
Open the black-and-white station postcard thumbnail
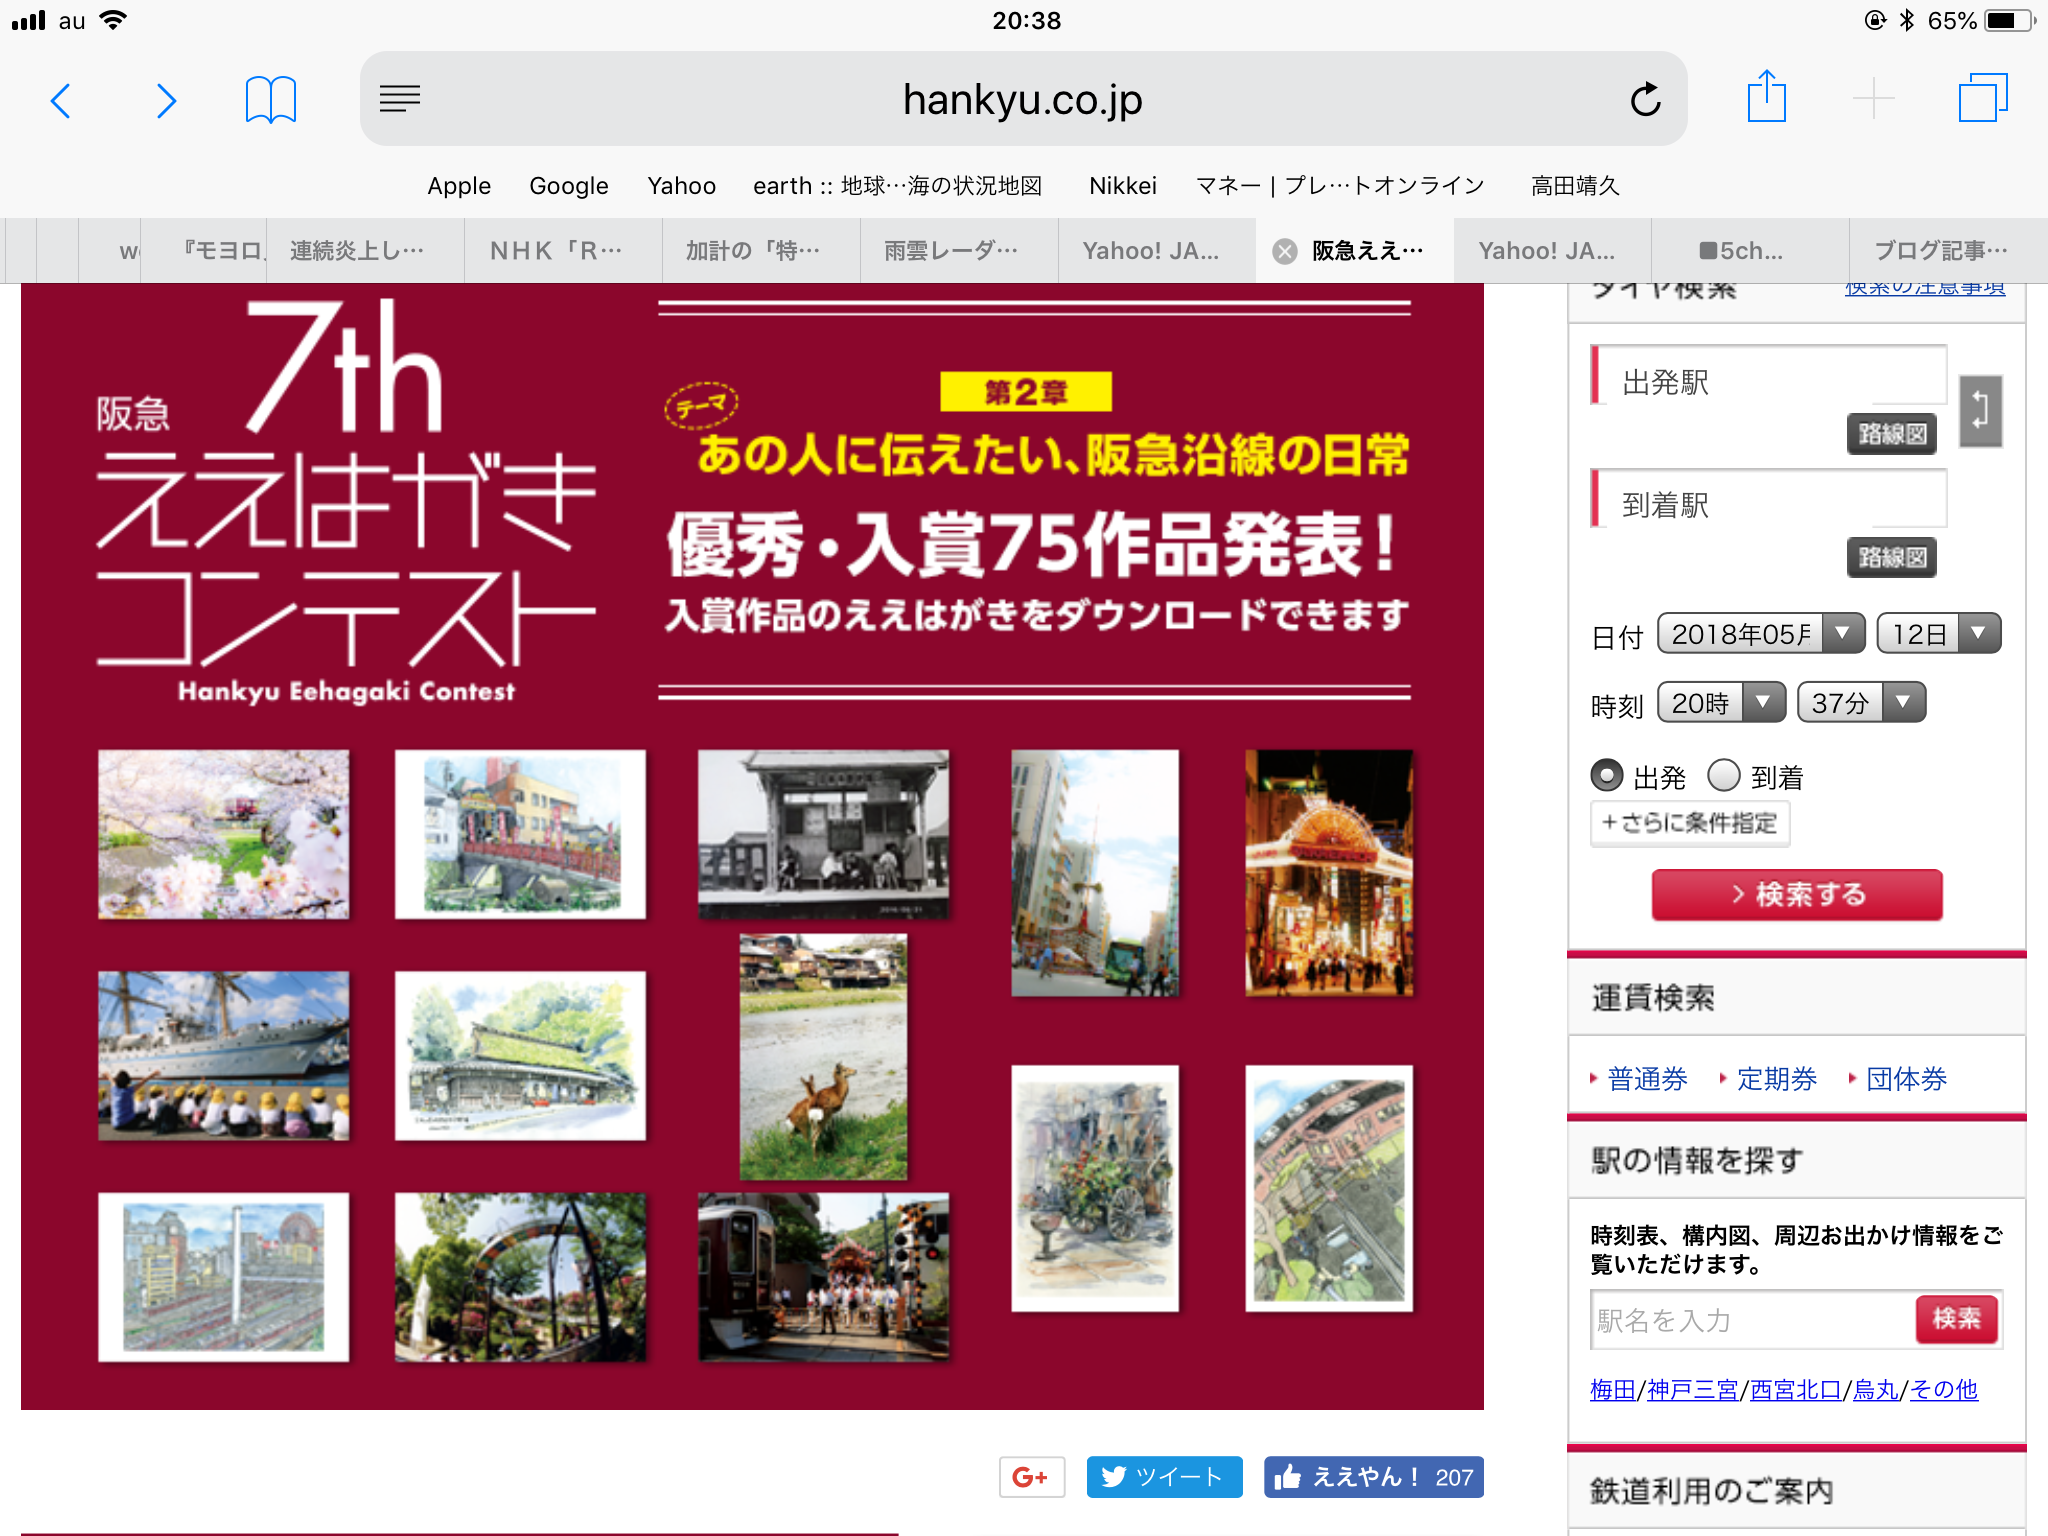(823, 834)
